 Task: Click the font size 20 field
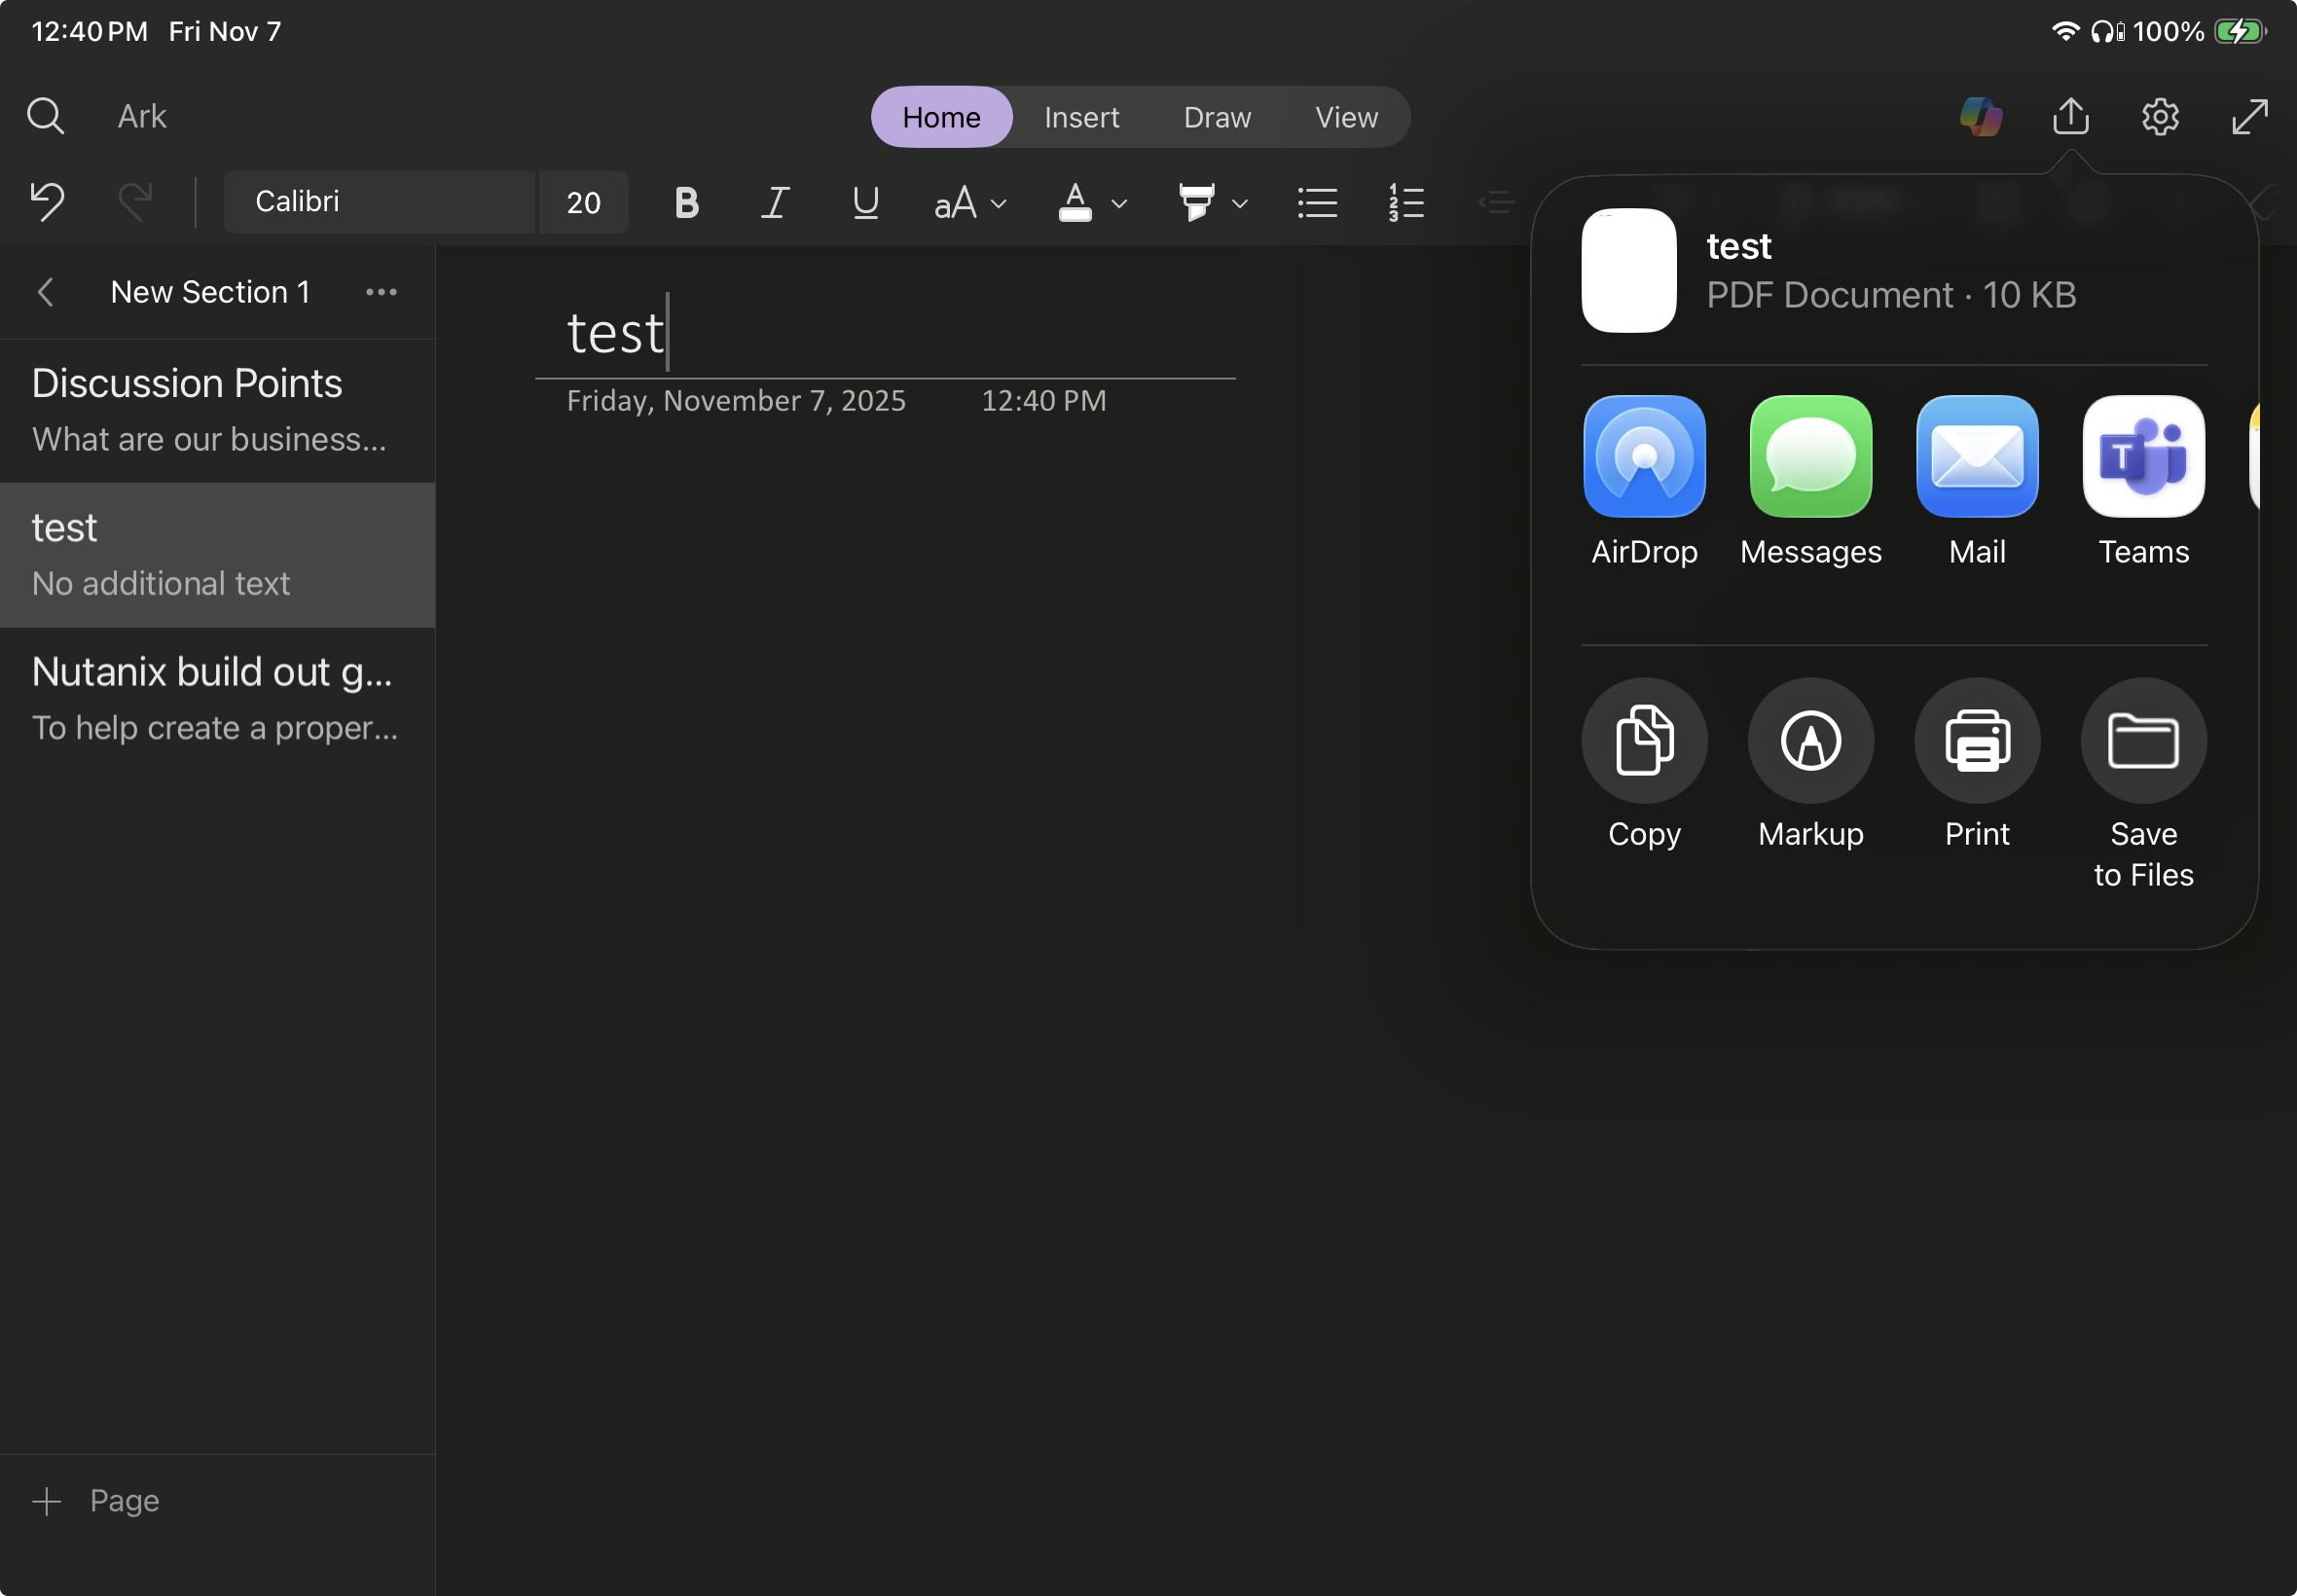point(584,203)
